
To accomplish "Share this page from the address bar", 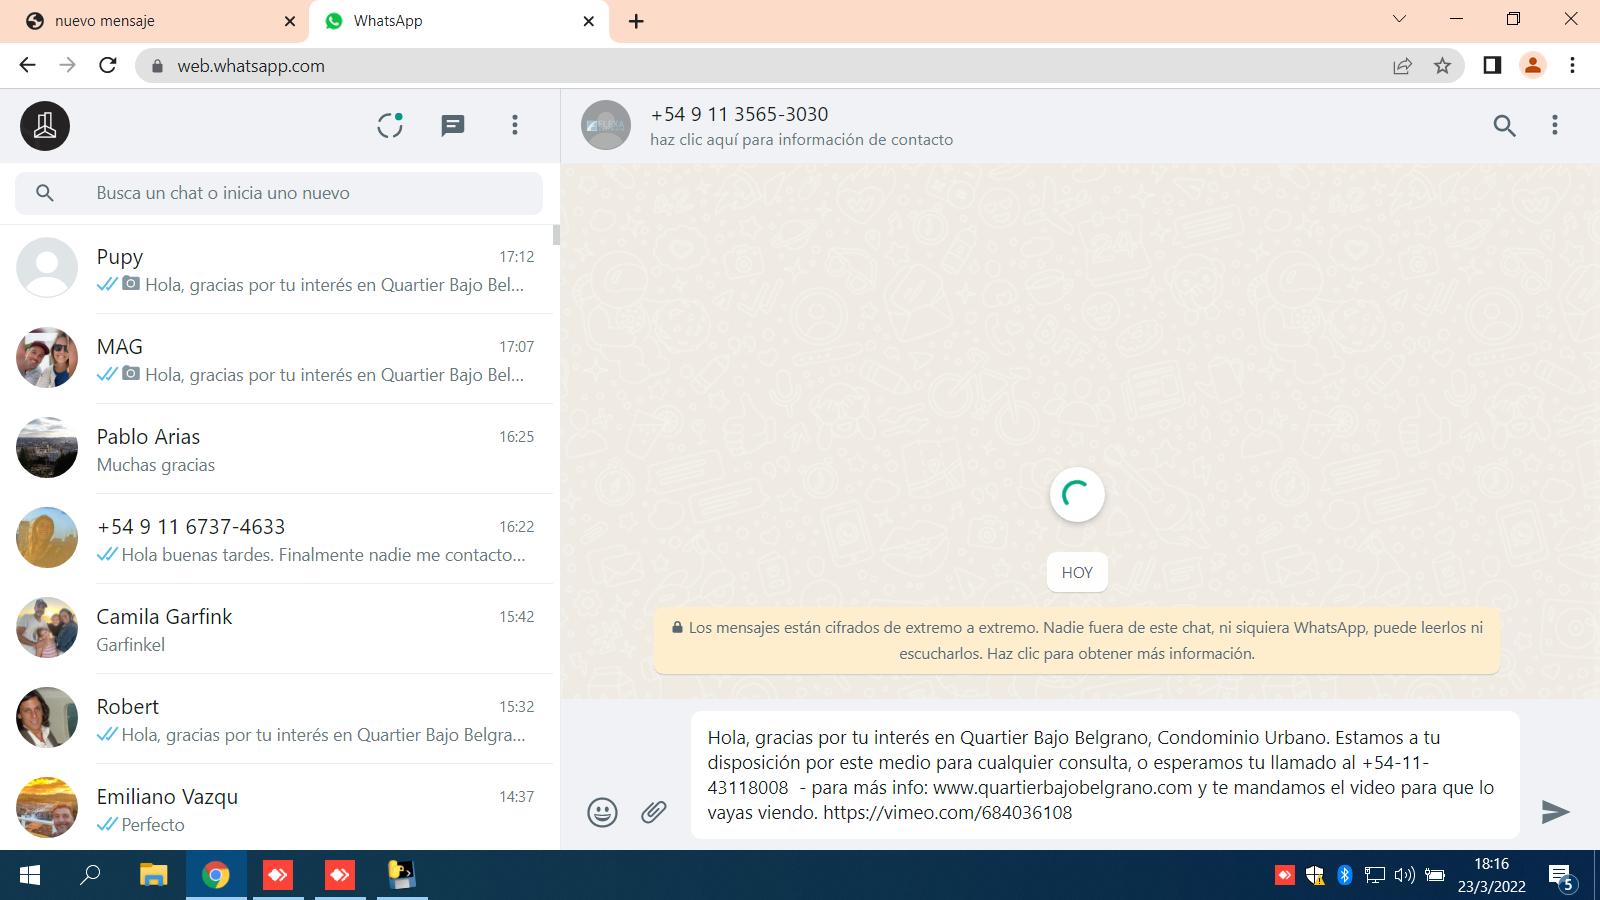I will [x=1402, y=66].
